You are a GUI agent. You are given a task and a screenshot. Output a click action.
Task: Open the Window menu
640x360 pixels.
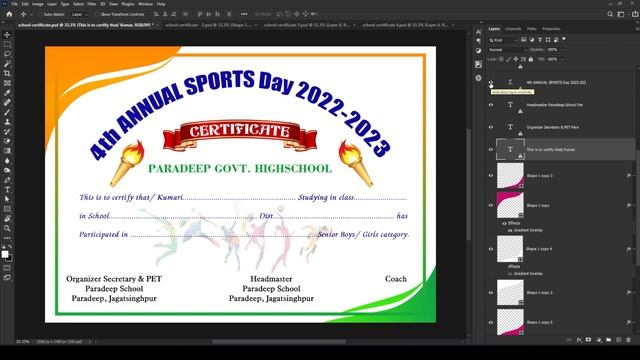pyautogui.click(x=145, y=4)
